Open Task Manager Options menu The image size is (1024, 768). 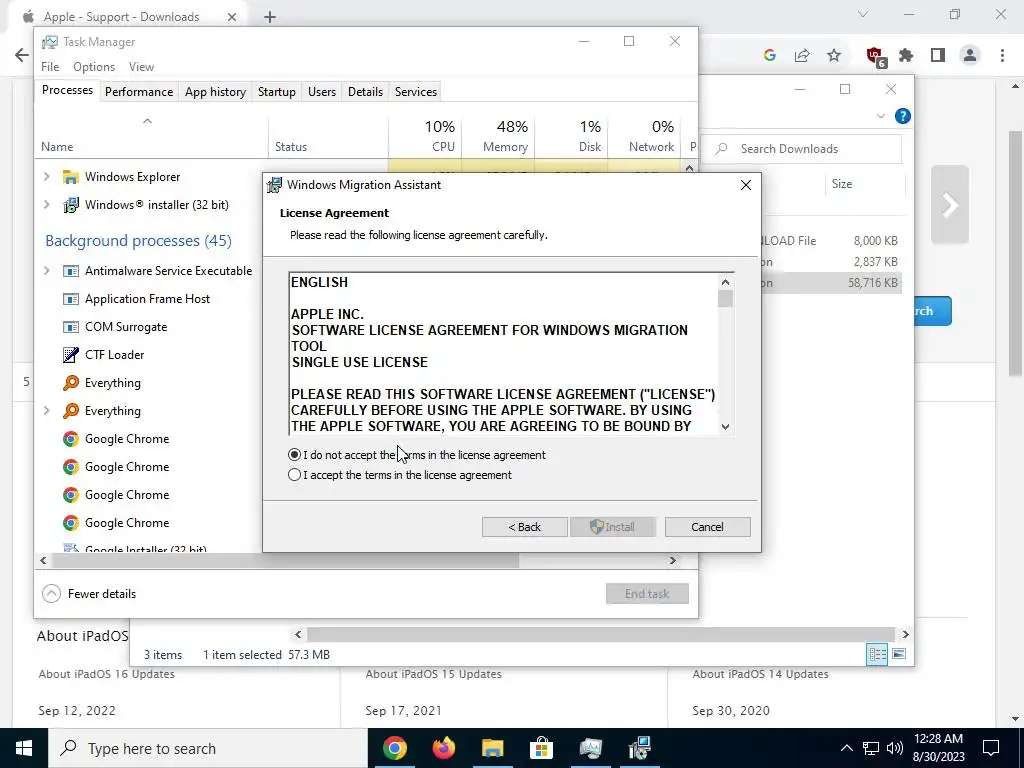pyautogui.click(x=94, y=67)
